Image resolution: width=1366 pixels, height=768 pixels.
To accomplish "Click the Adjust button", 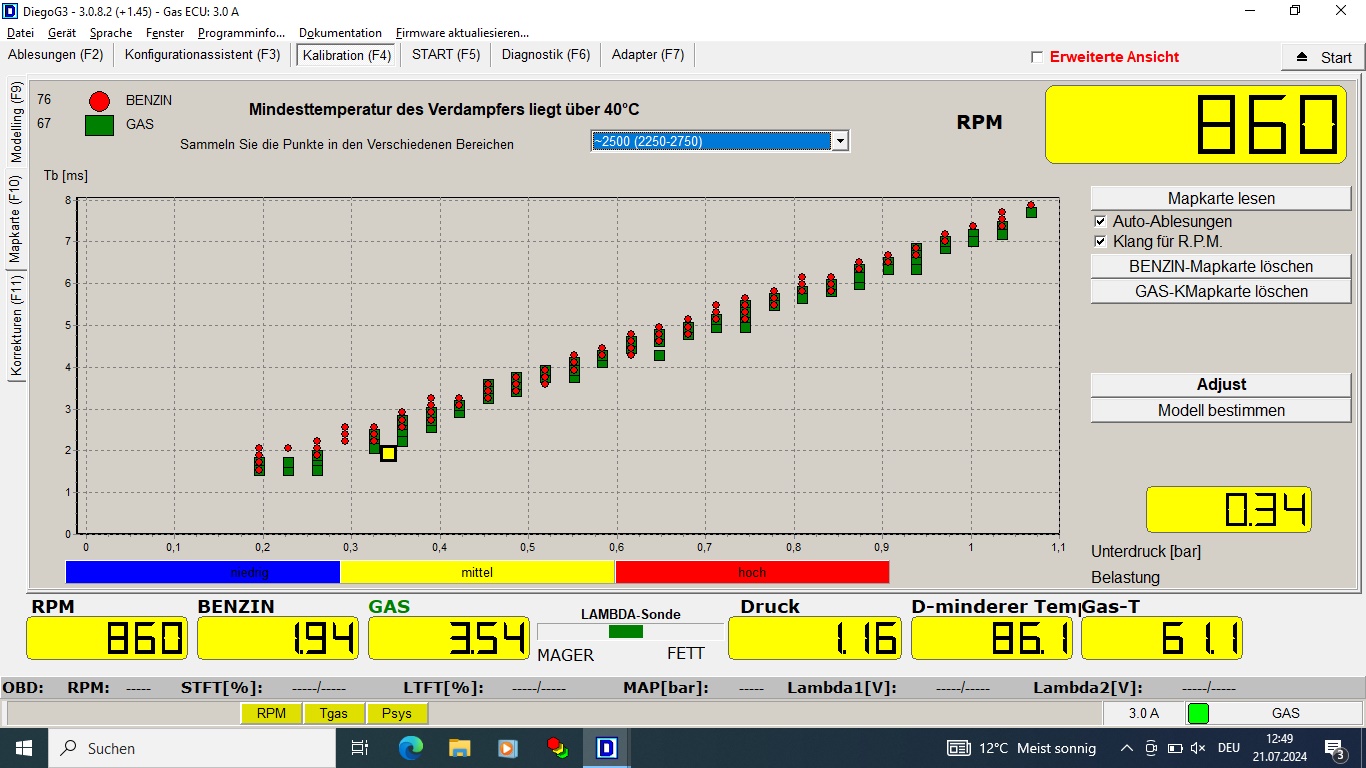I will coord(1221,384).
